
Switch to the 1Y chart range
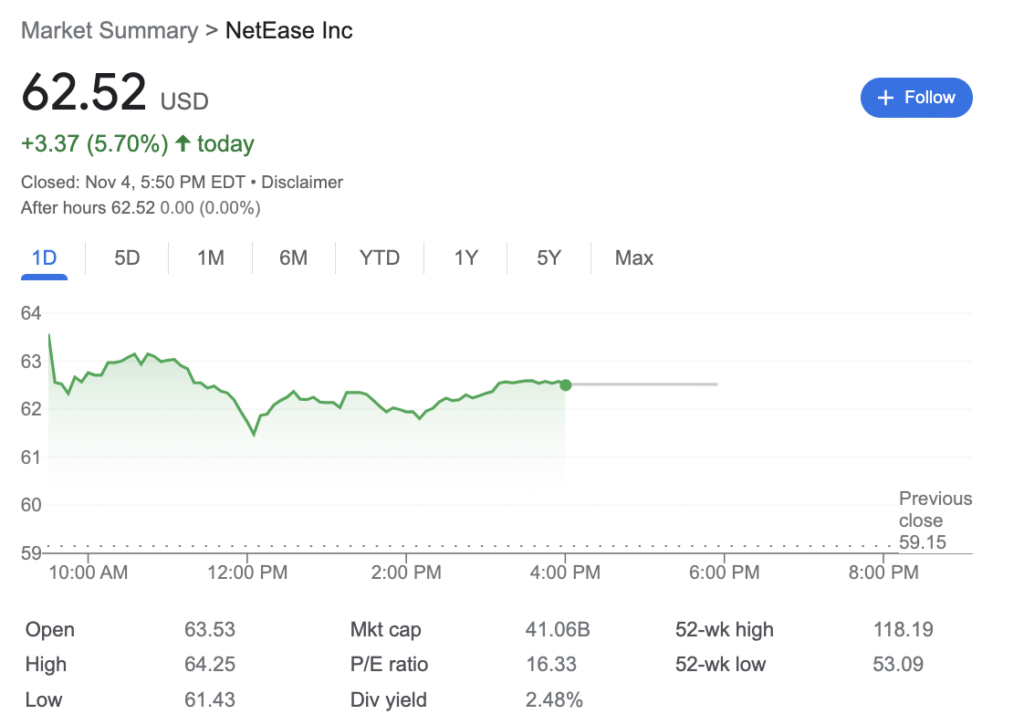[x=466, y=258]
